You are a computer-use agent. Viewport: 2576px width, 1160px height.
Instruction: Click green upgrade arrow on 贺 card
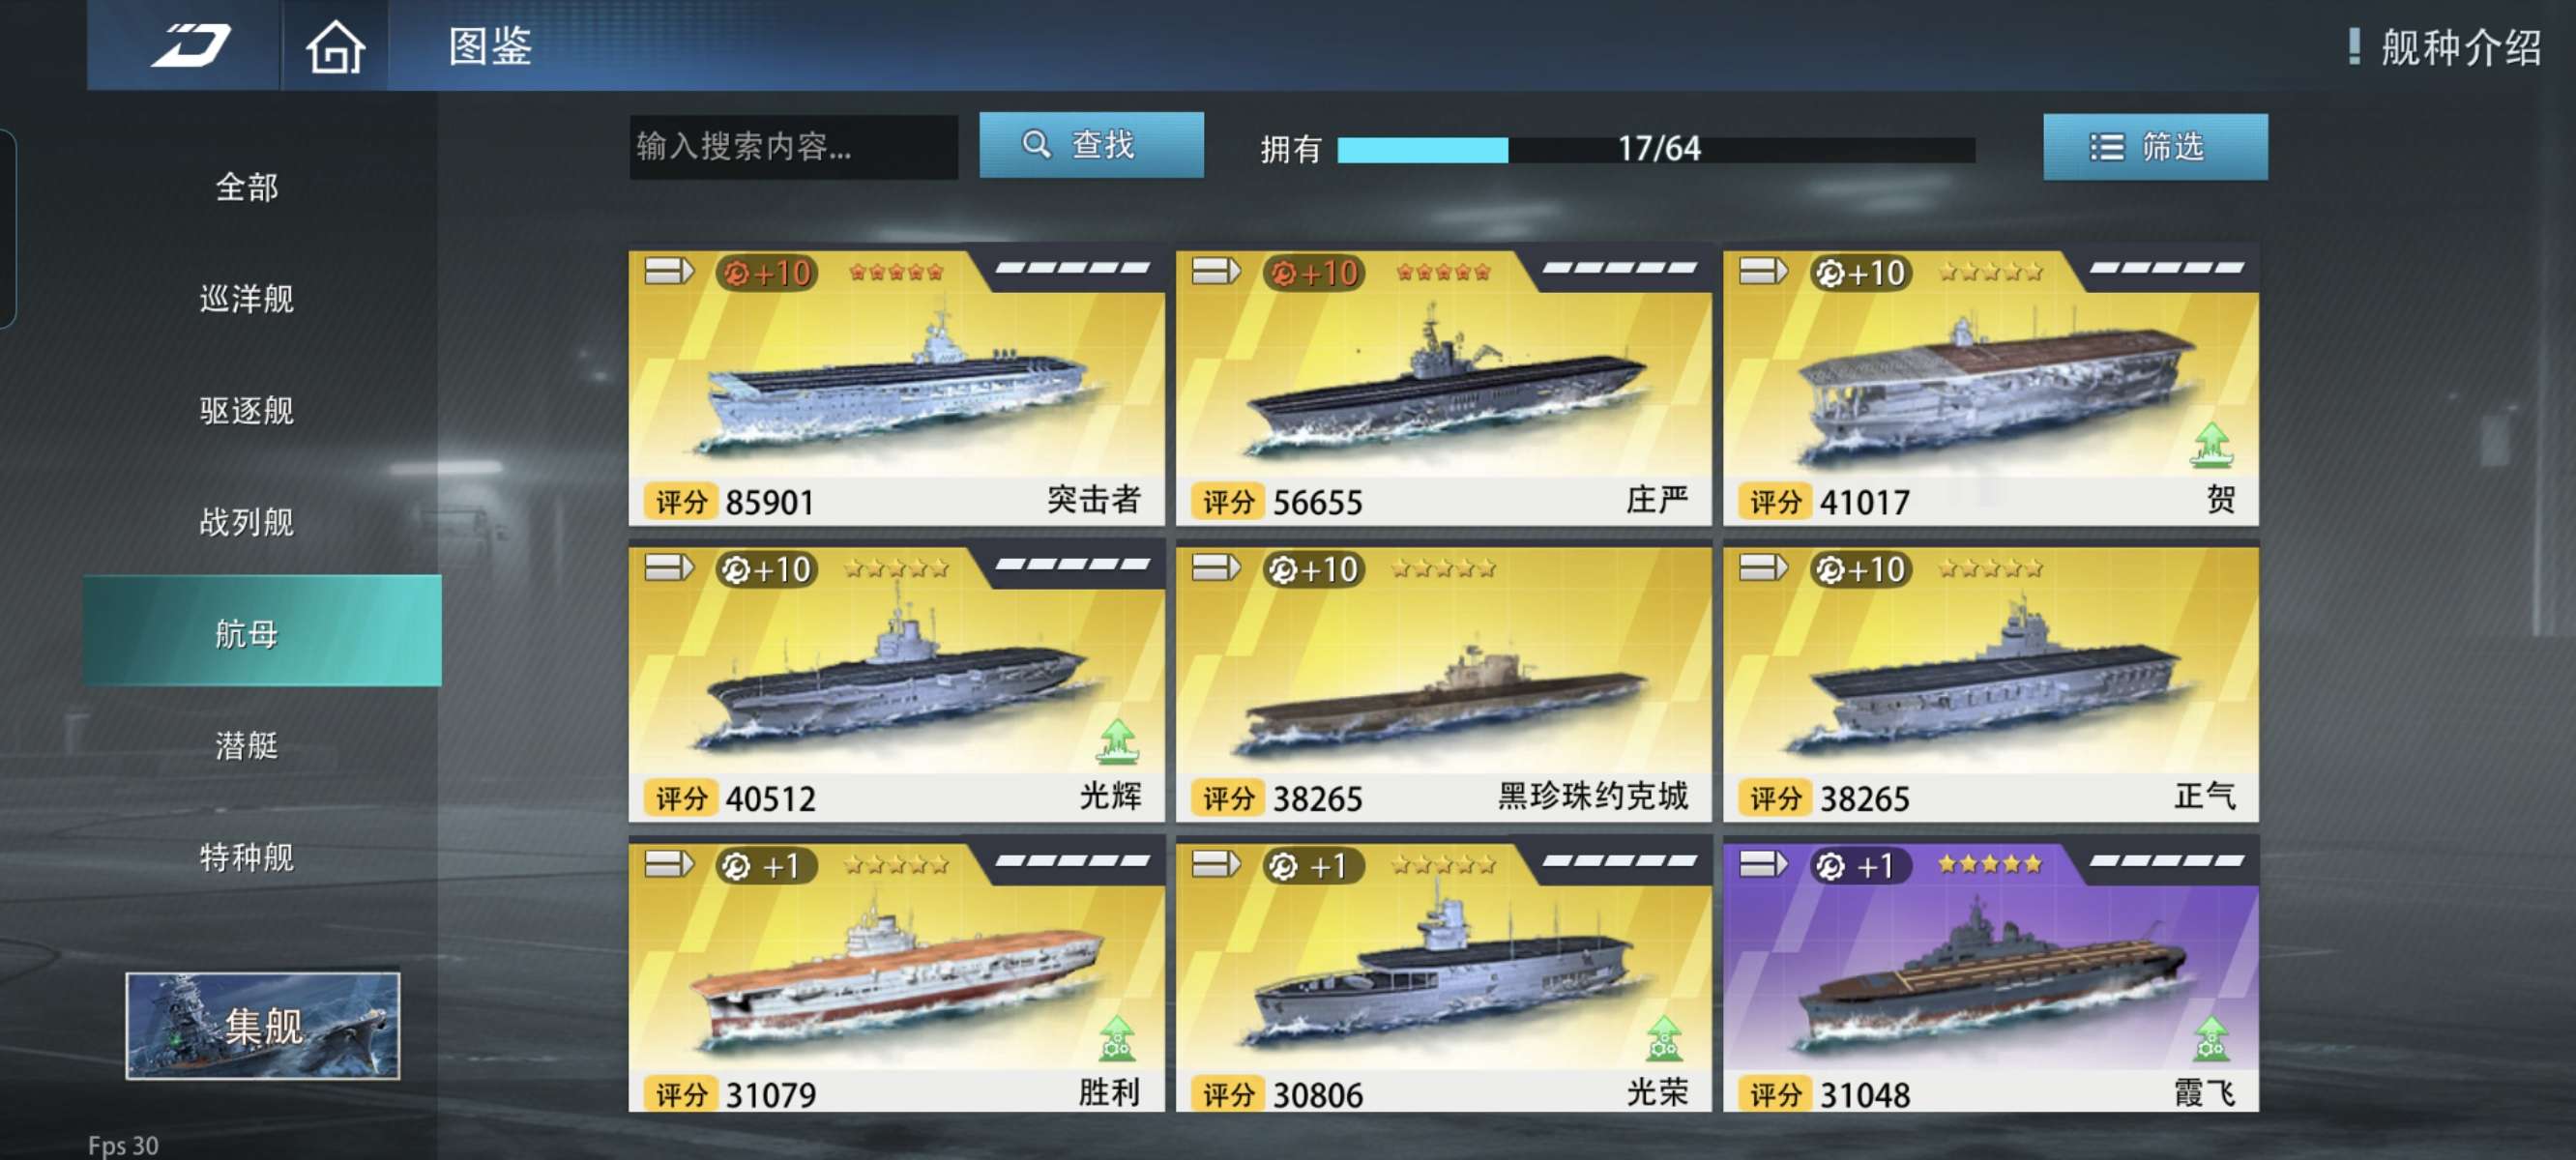2211,445
